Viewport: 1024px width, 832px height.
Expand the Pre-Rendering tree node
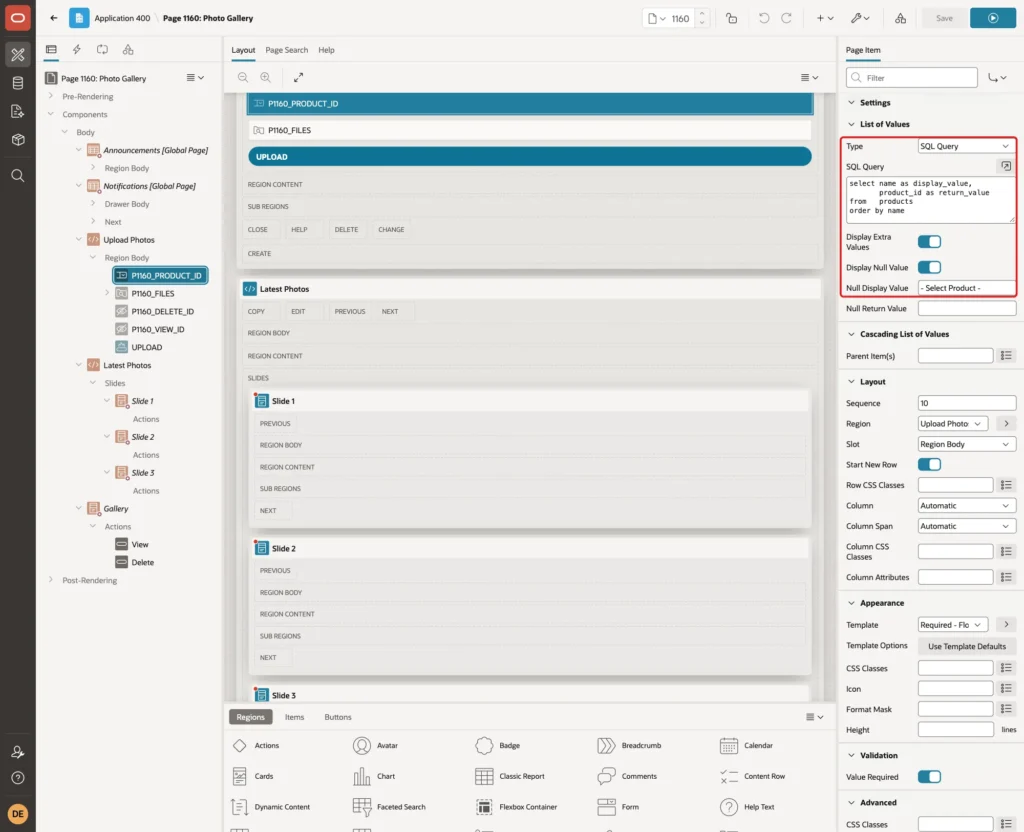point(50,96)
